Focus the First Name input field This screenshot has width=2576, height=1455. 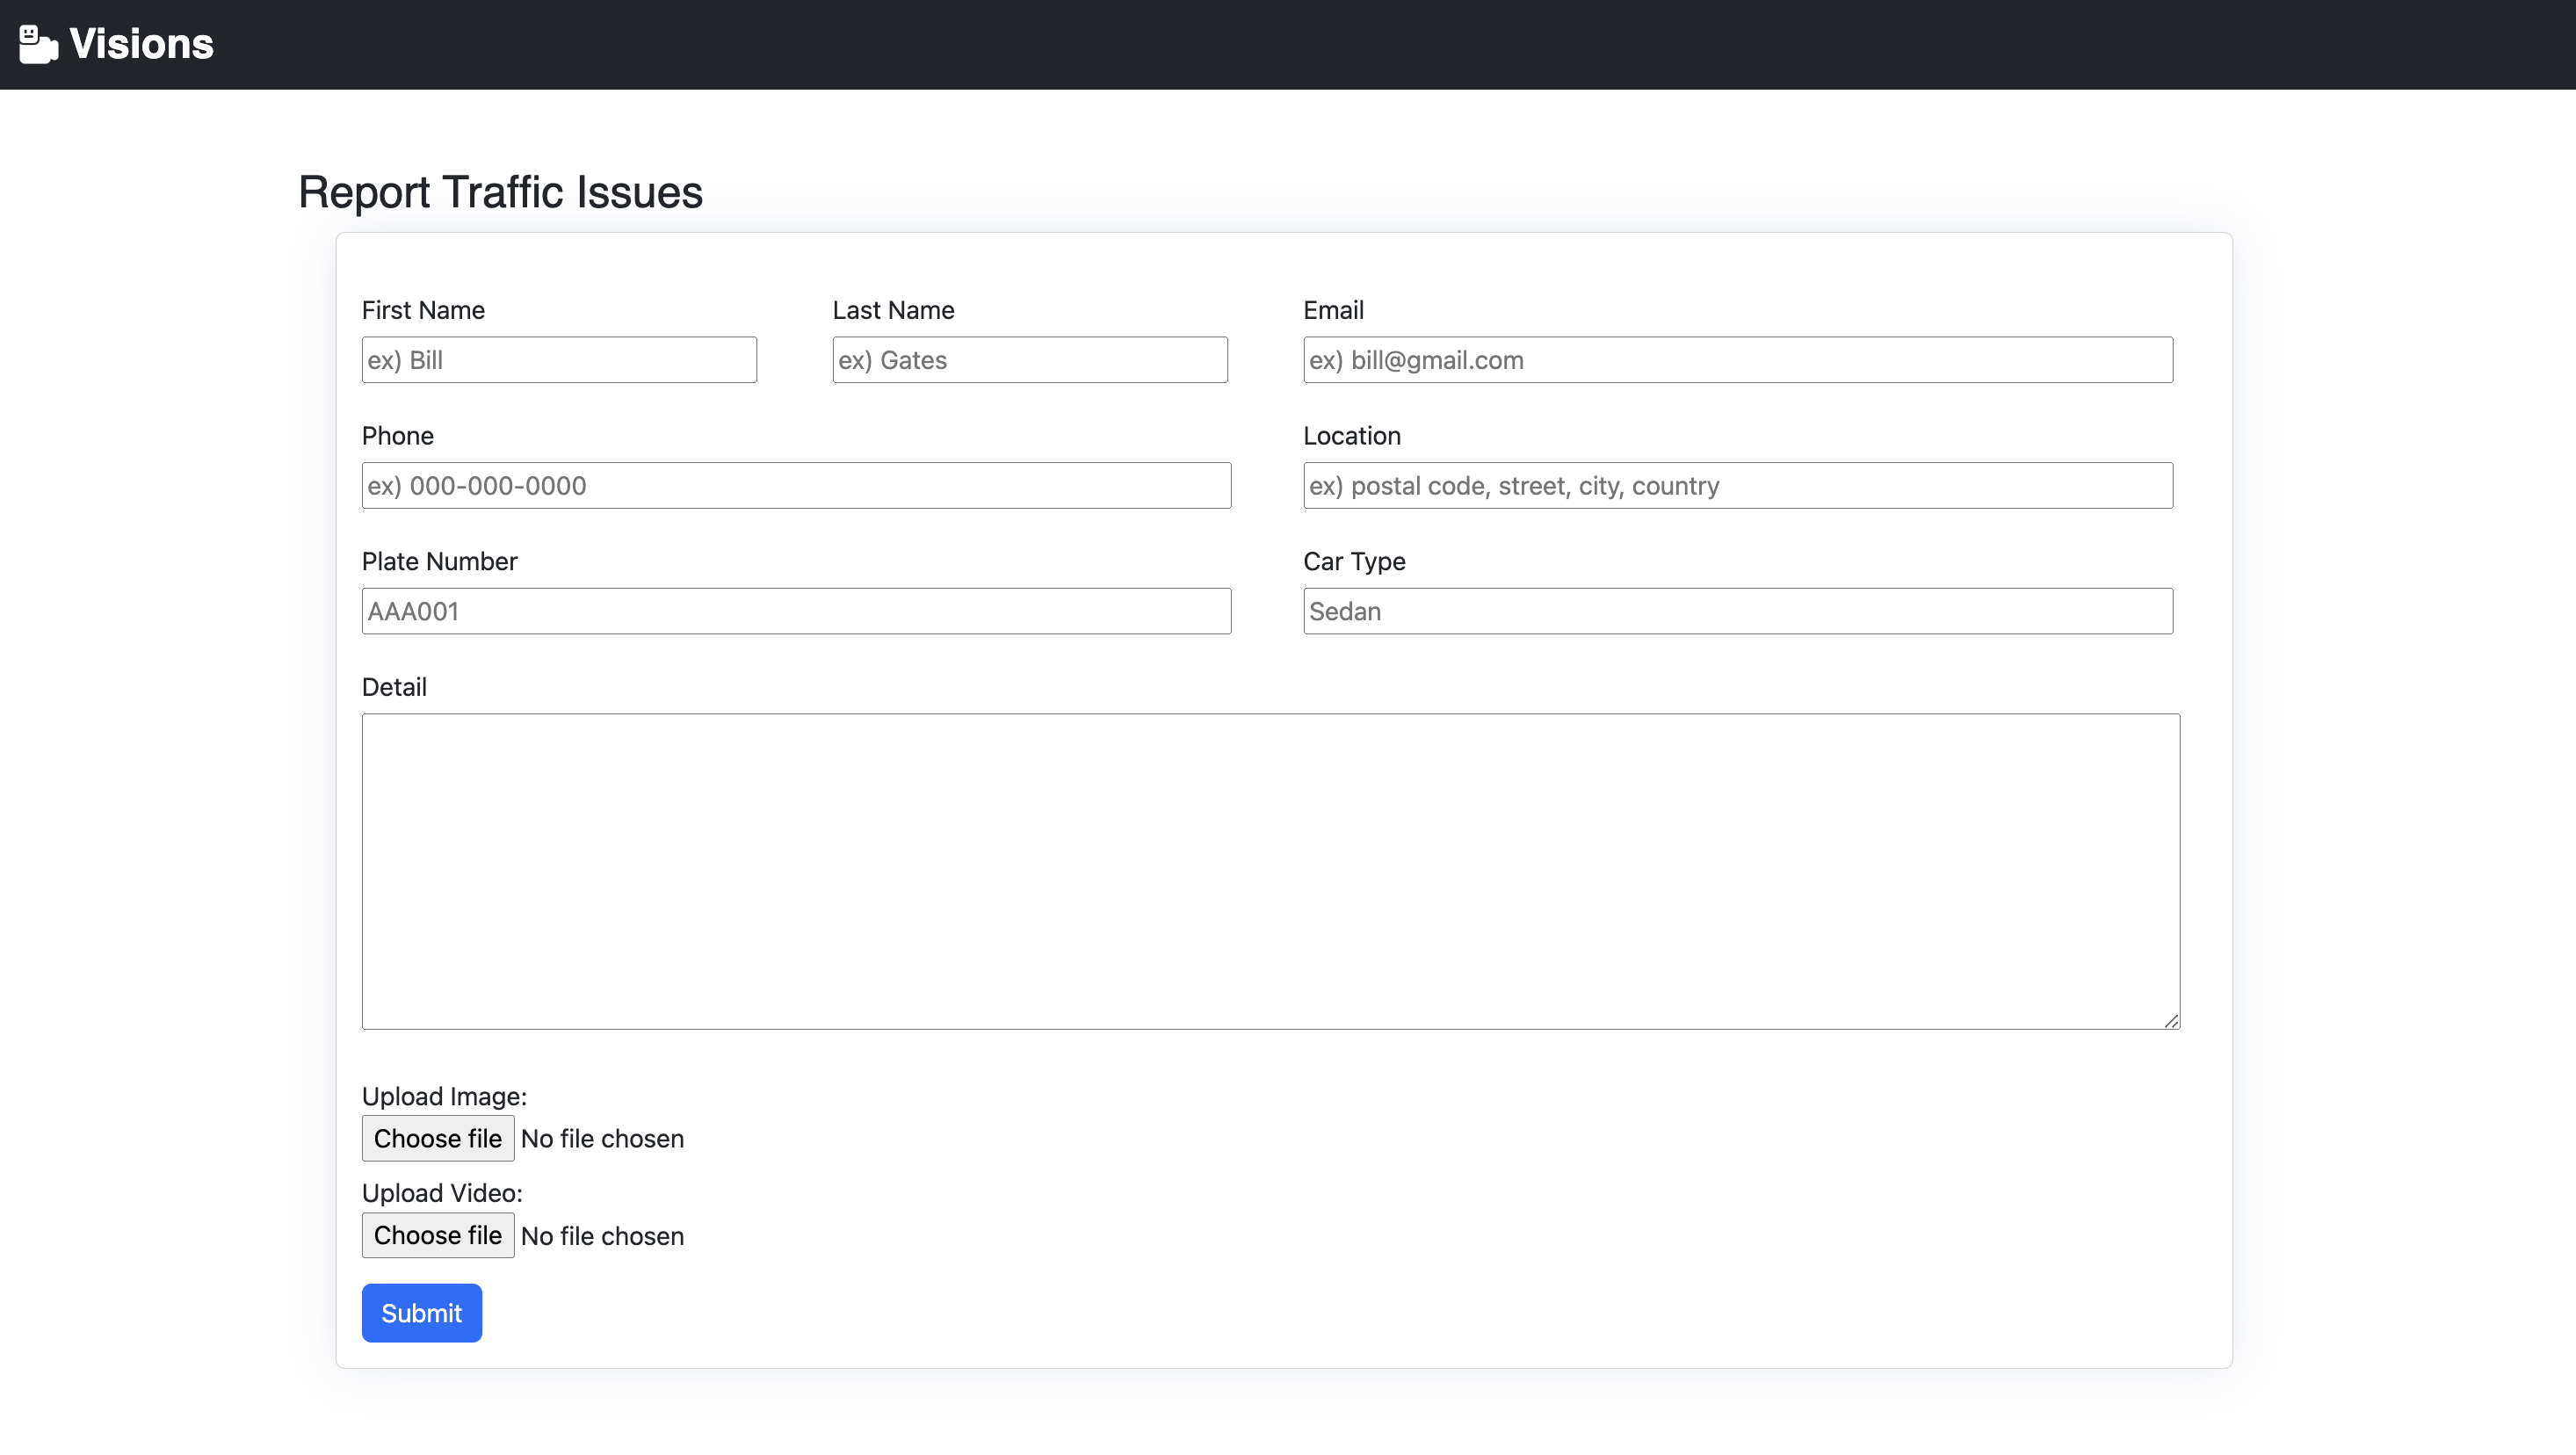point(559,360)
